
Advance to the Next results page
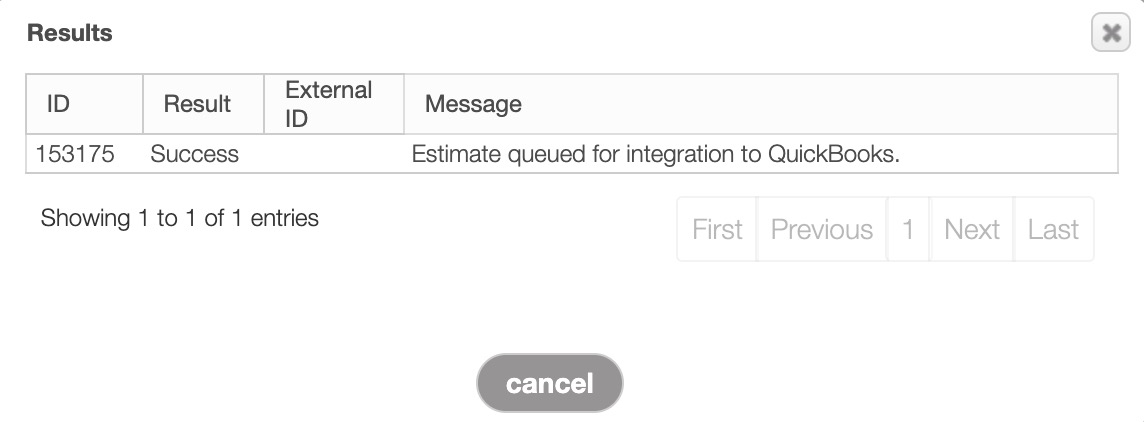click(x=972, y=229)
